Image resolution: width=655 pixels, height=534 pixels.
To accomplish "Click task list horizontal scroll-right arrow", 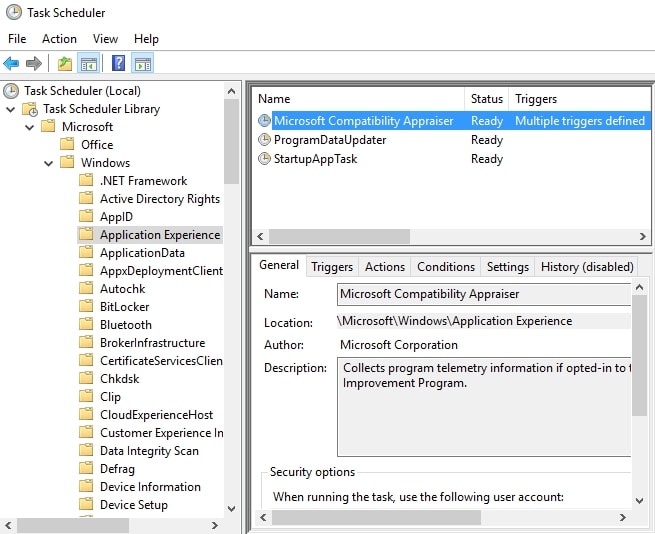I will (x=642, y=236).
